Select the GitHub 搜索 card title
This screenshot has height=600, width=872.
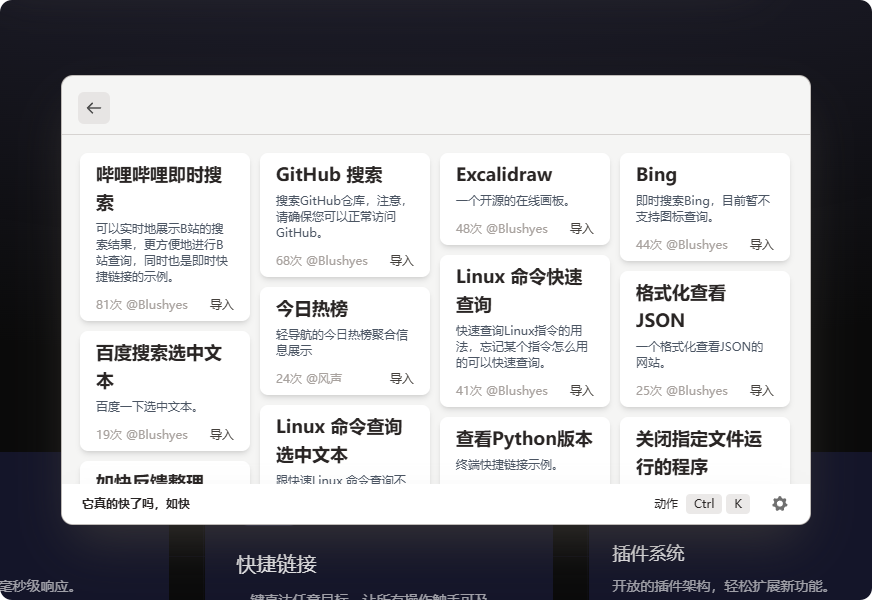click(329, 175)
